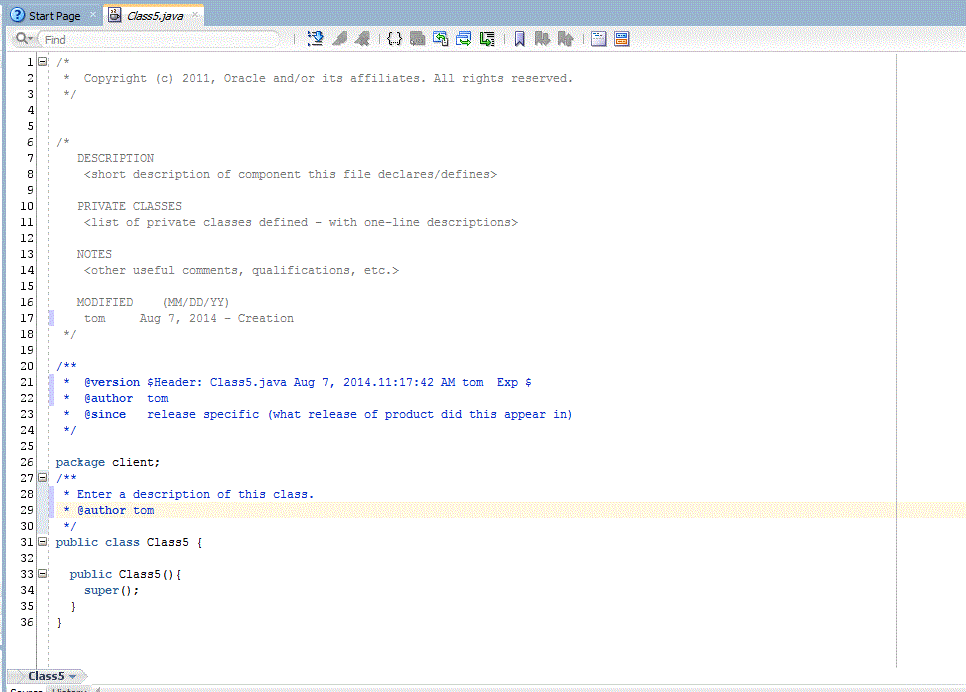This screenshot has height=692, width=966.
Task: Go to previous bookmark icon
Action: (x=565, y=39)
